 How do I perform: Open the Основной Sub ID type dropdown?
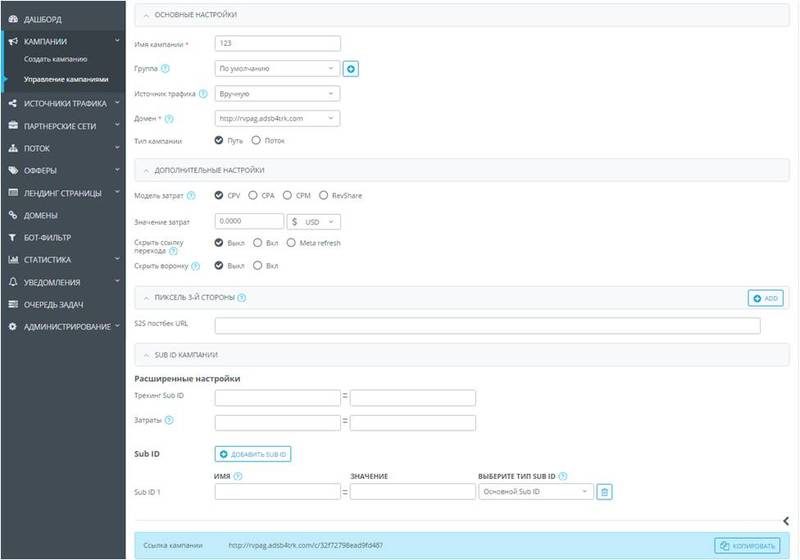(x=535, y=491)
